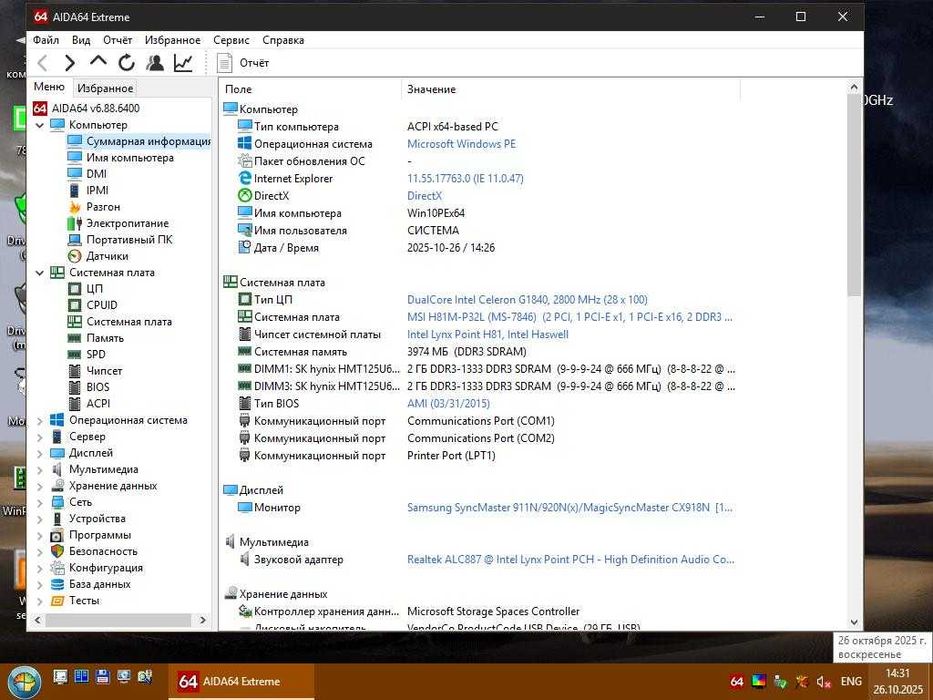
Task: Select the DMI icon in the tree
Action: [x=74, y=174]
